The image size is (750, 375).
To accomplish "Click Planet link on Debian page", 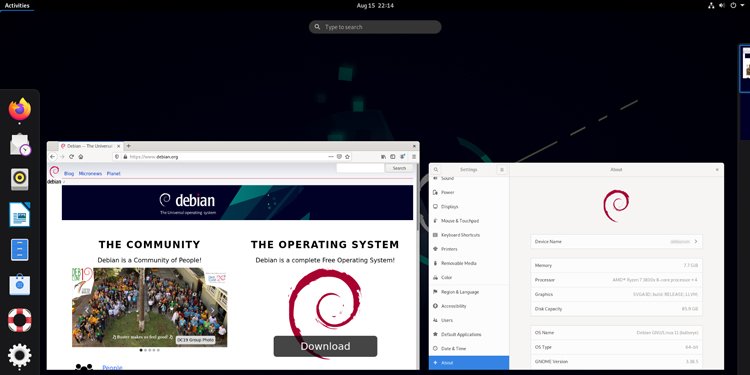I will [113, 174].
